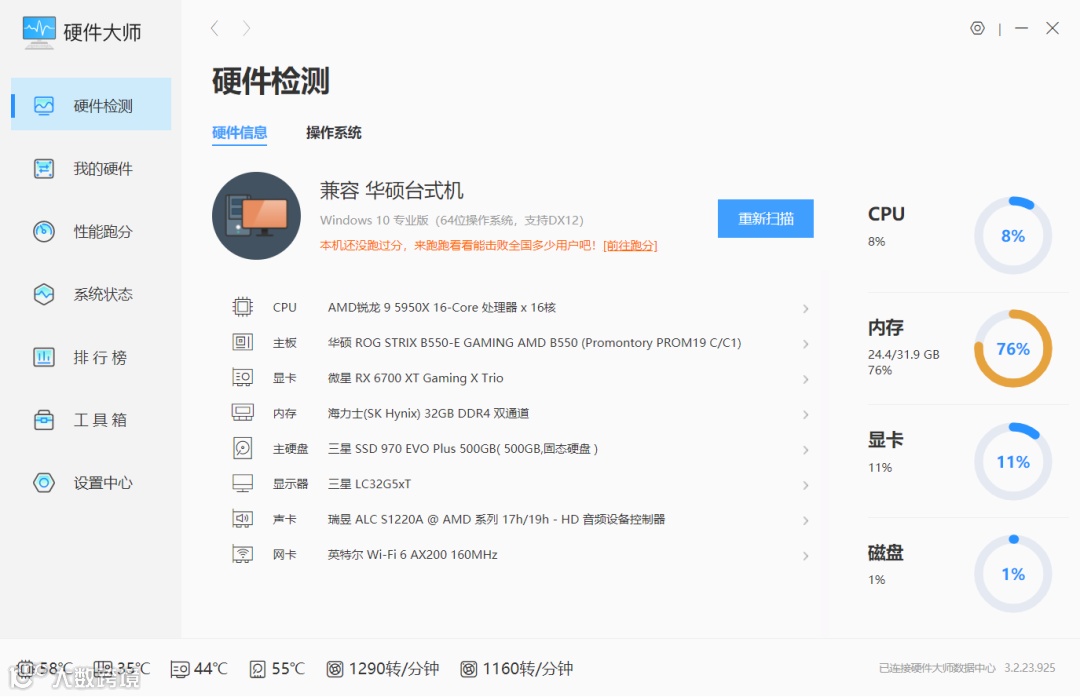Expand 三星 SSD 970 EVO Plus chevron
1080x697 pixels.
click(805, 450)
